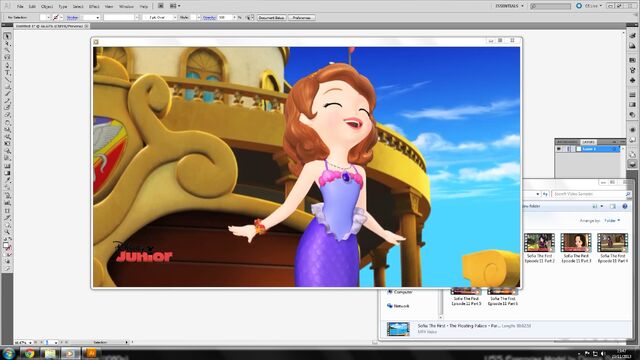This screenshot has height=360, width=640.
Task: Select the Paintbrush tool
Action: [x=7, y=94]
